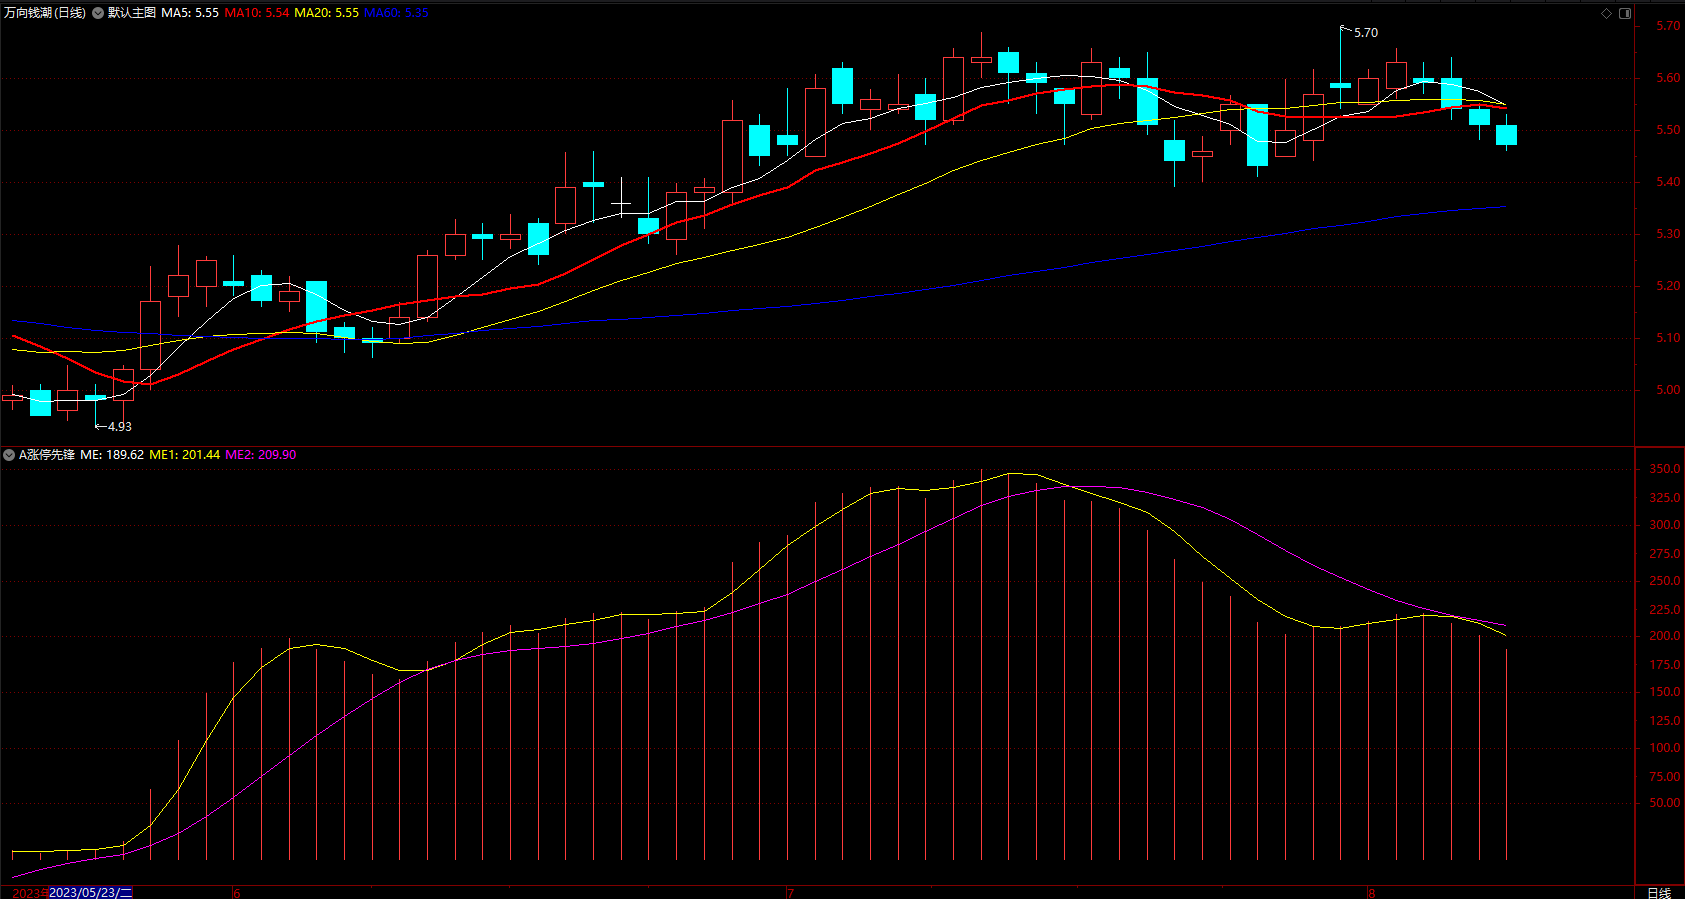Click the 默认主图 label
The height and width of the screenshot is (899, 1685).
coord(131,13)
